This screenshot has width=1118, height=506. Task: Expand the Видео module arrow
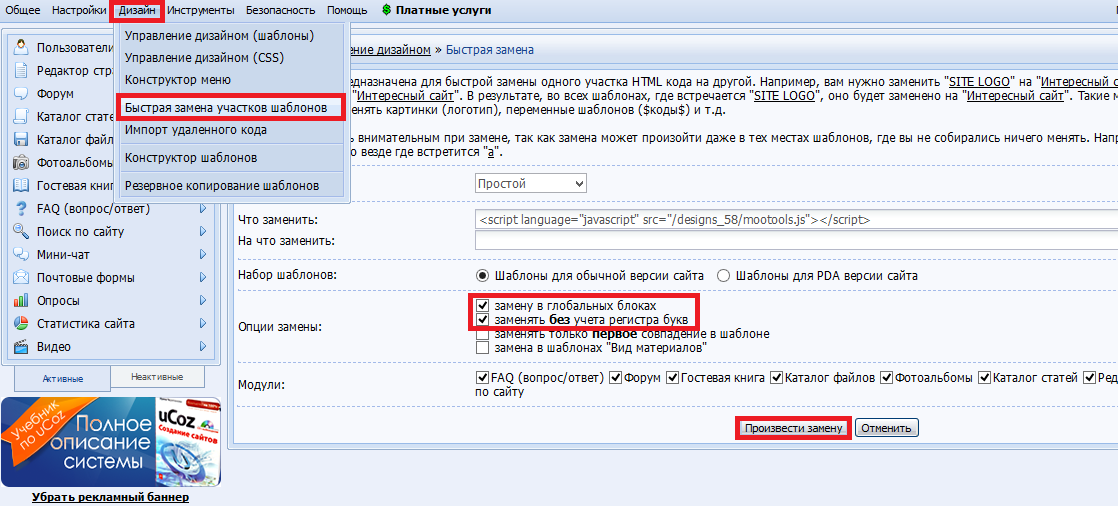pyautogui.click(x=203, y=346)
